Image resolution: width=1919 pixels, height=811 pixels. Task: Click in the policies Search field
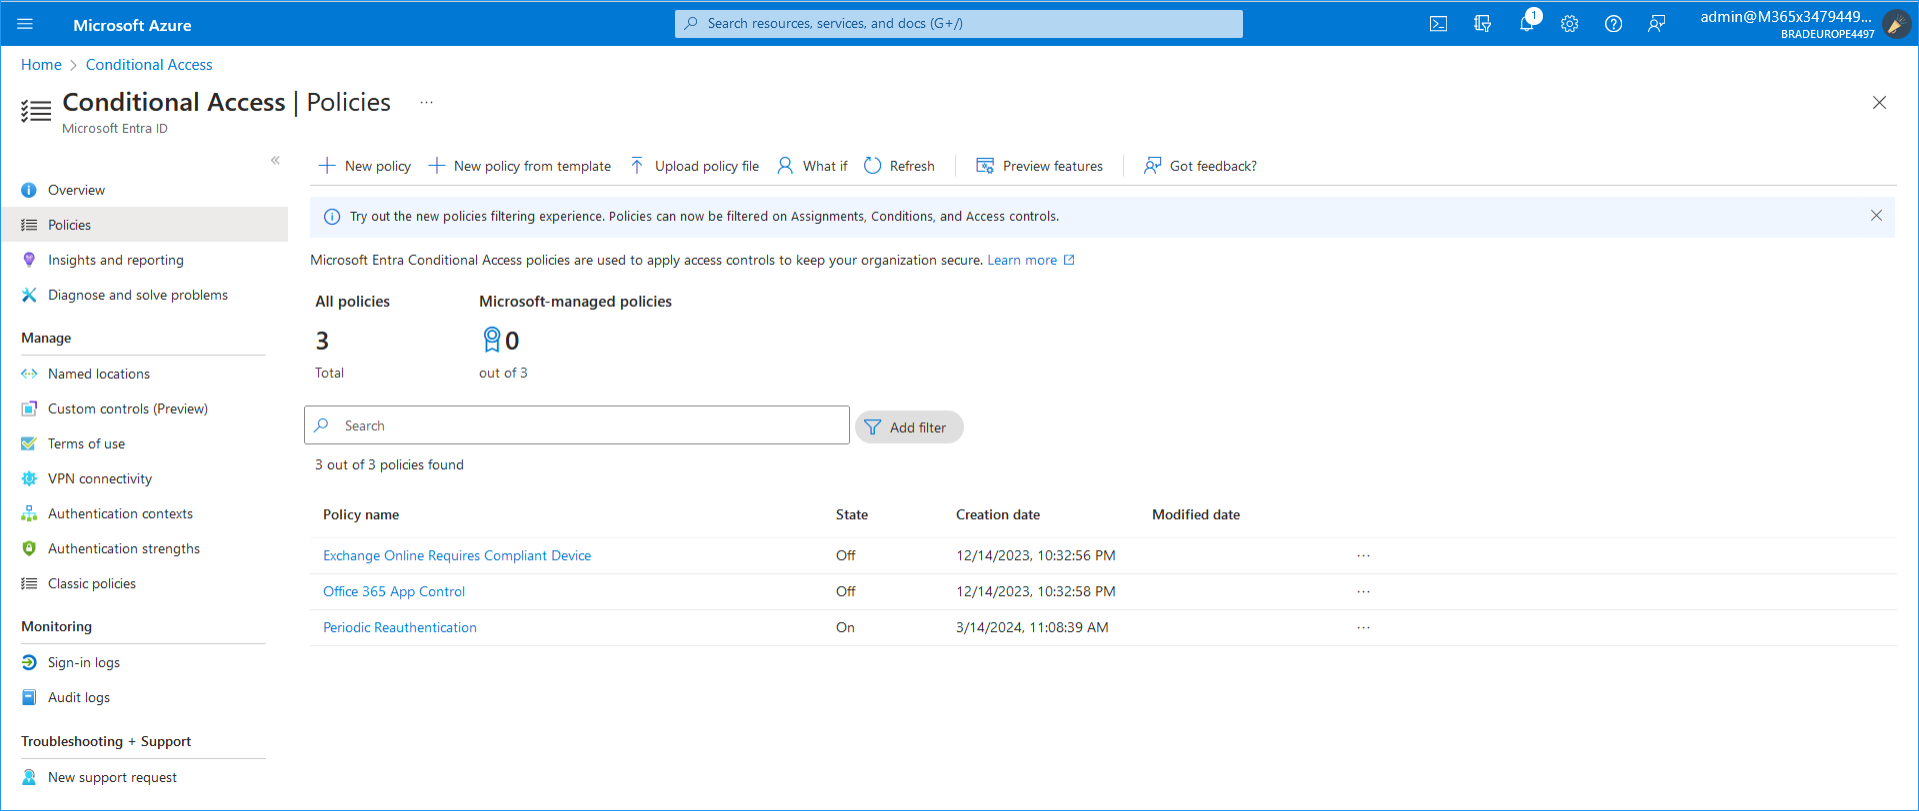pyautogui.click(x=577, y=425)
